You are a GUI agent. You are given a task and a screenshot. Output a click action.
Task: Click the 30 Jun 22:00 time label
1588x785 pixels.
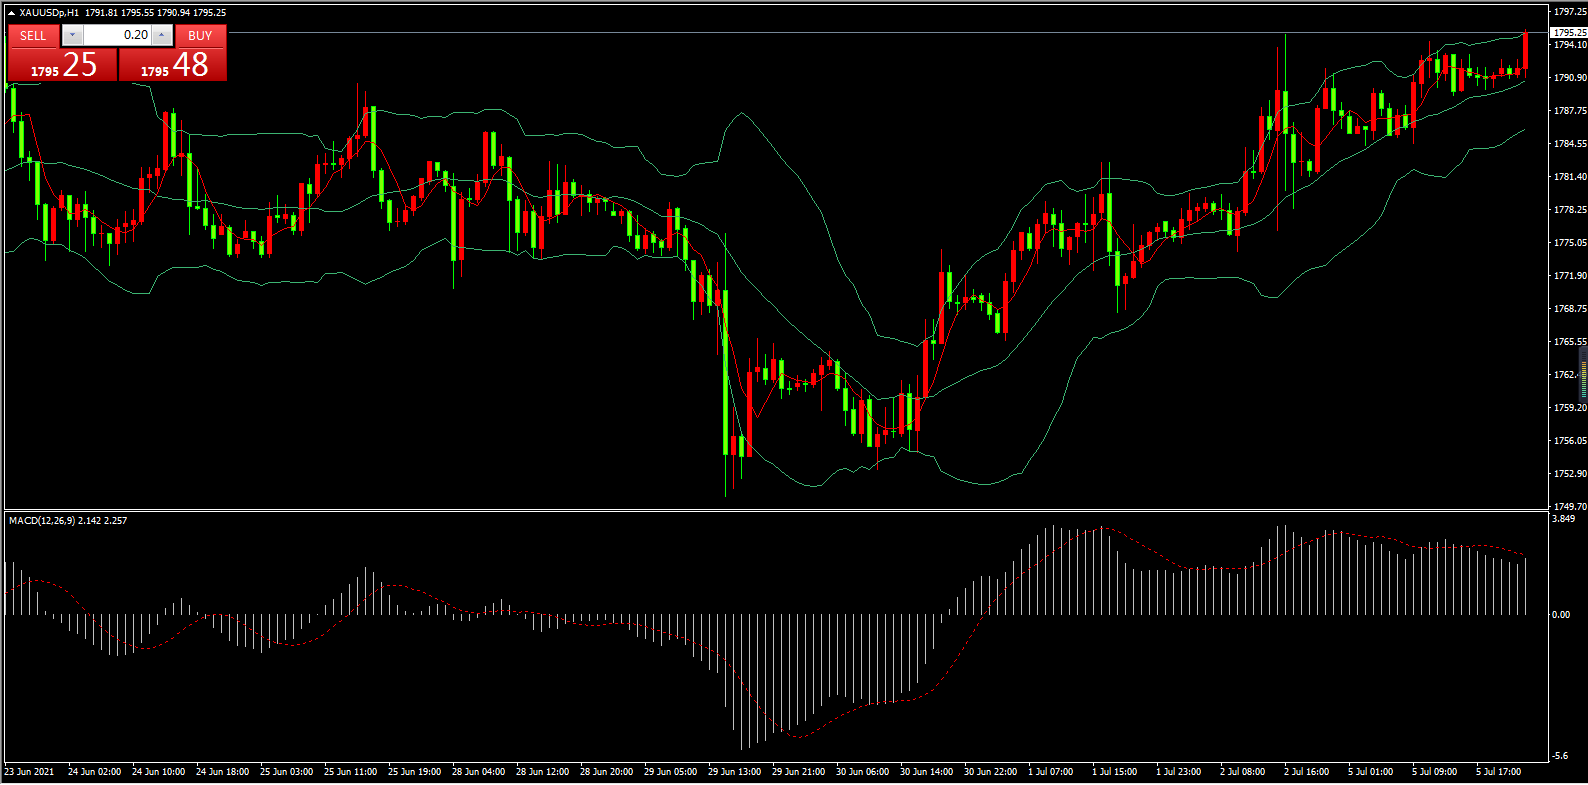(x=990, y=772)
